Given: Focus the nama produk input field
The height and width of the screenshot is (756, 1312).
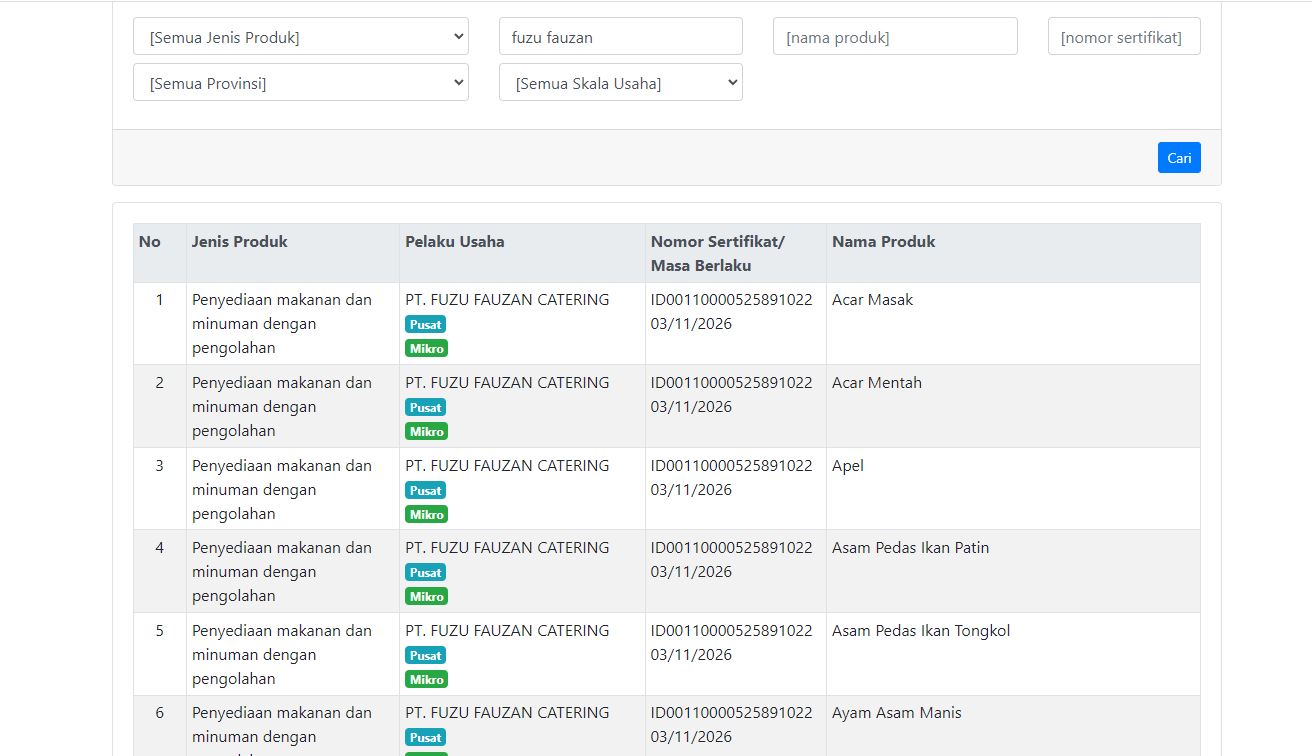Looking at the screenshot, I should coord(894,37).
